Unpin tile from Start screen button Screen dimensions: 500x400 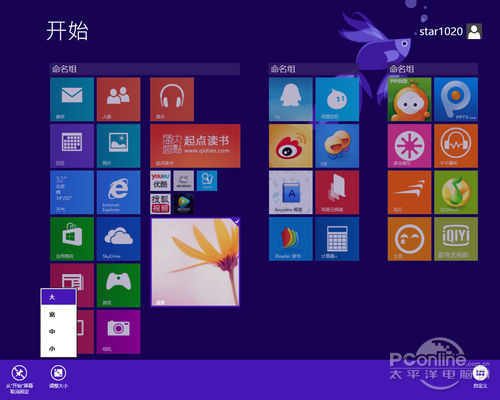[x=19, y=379]
